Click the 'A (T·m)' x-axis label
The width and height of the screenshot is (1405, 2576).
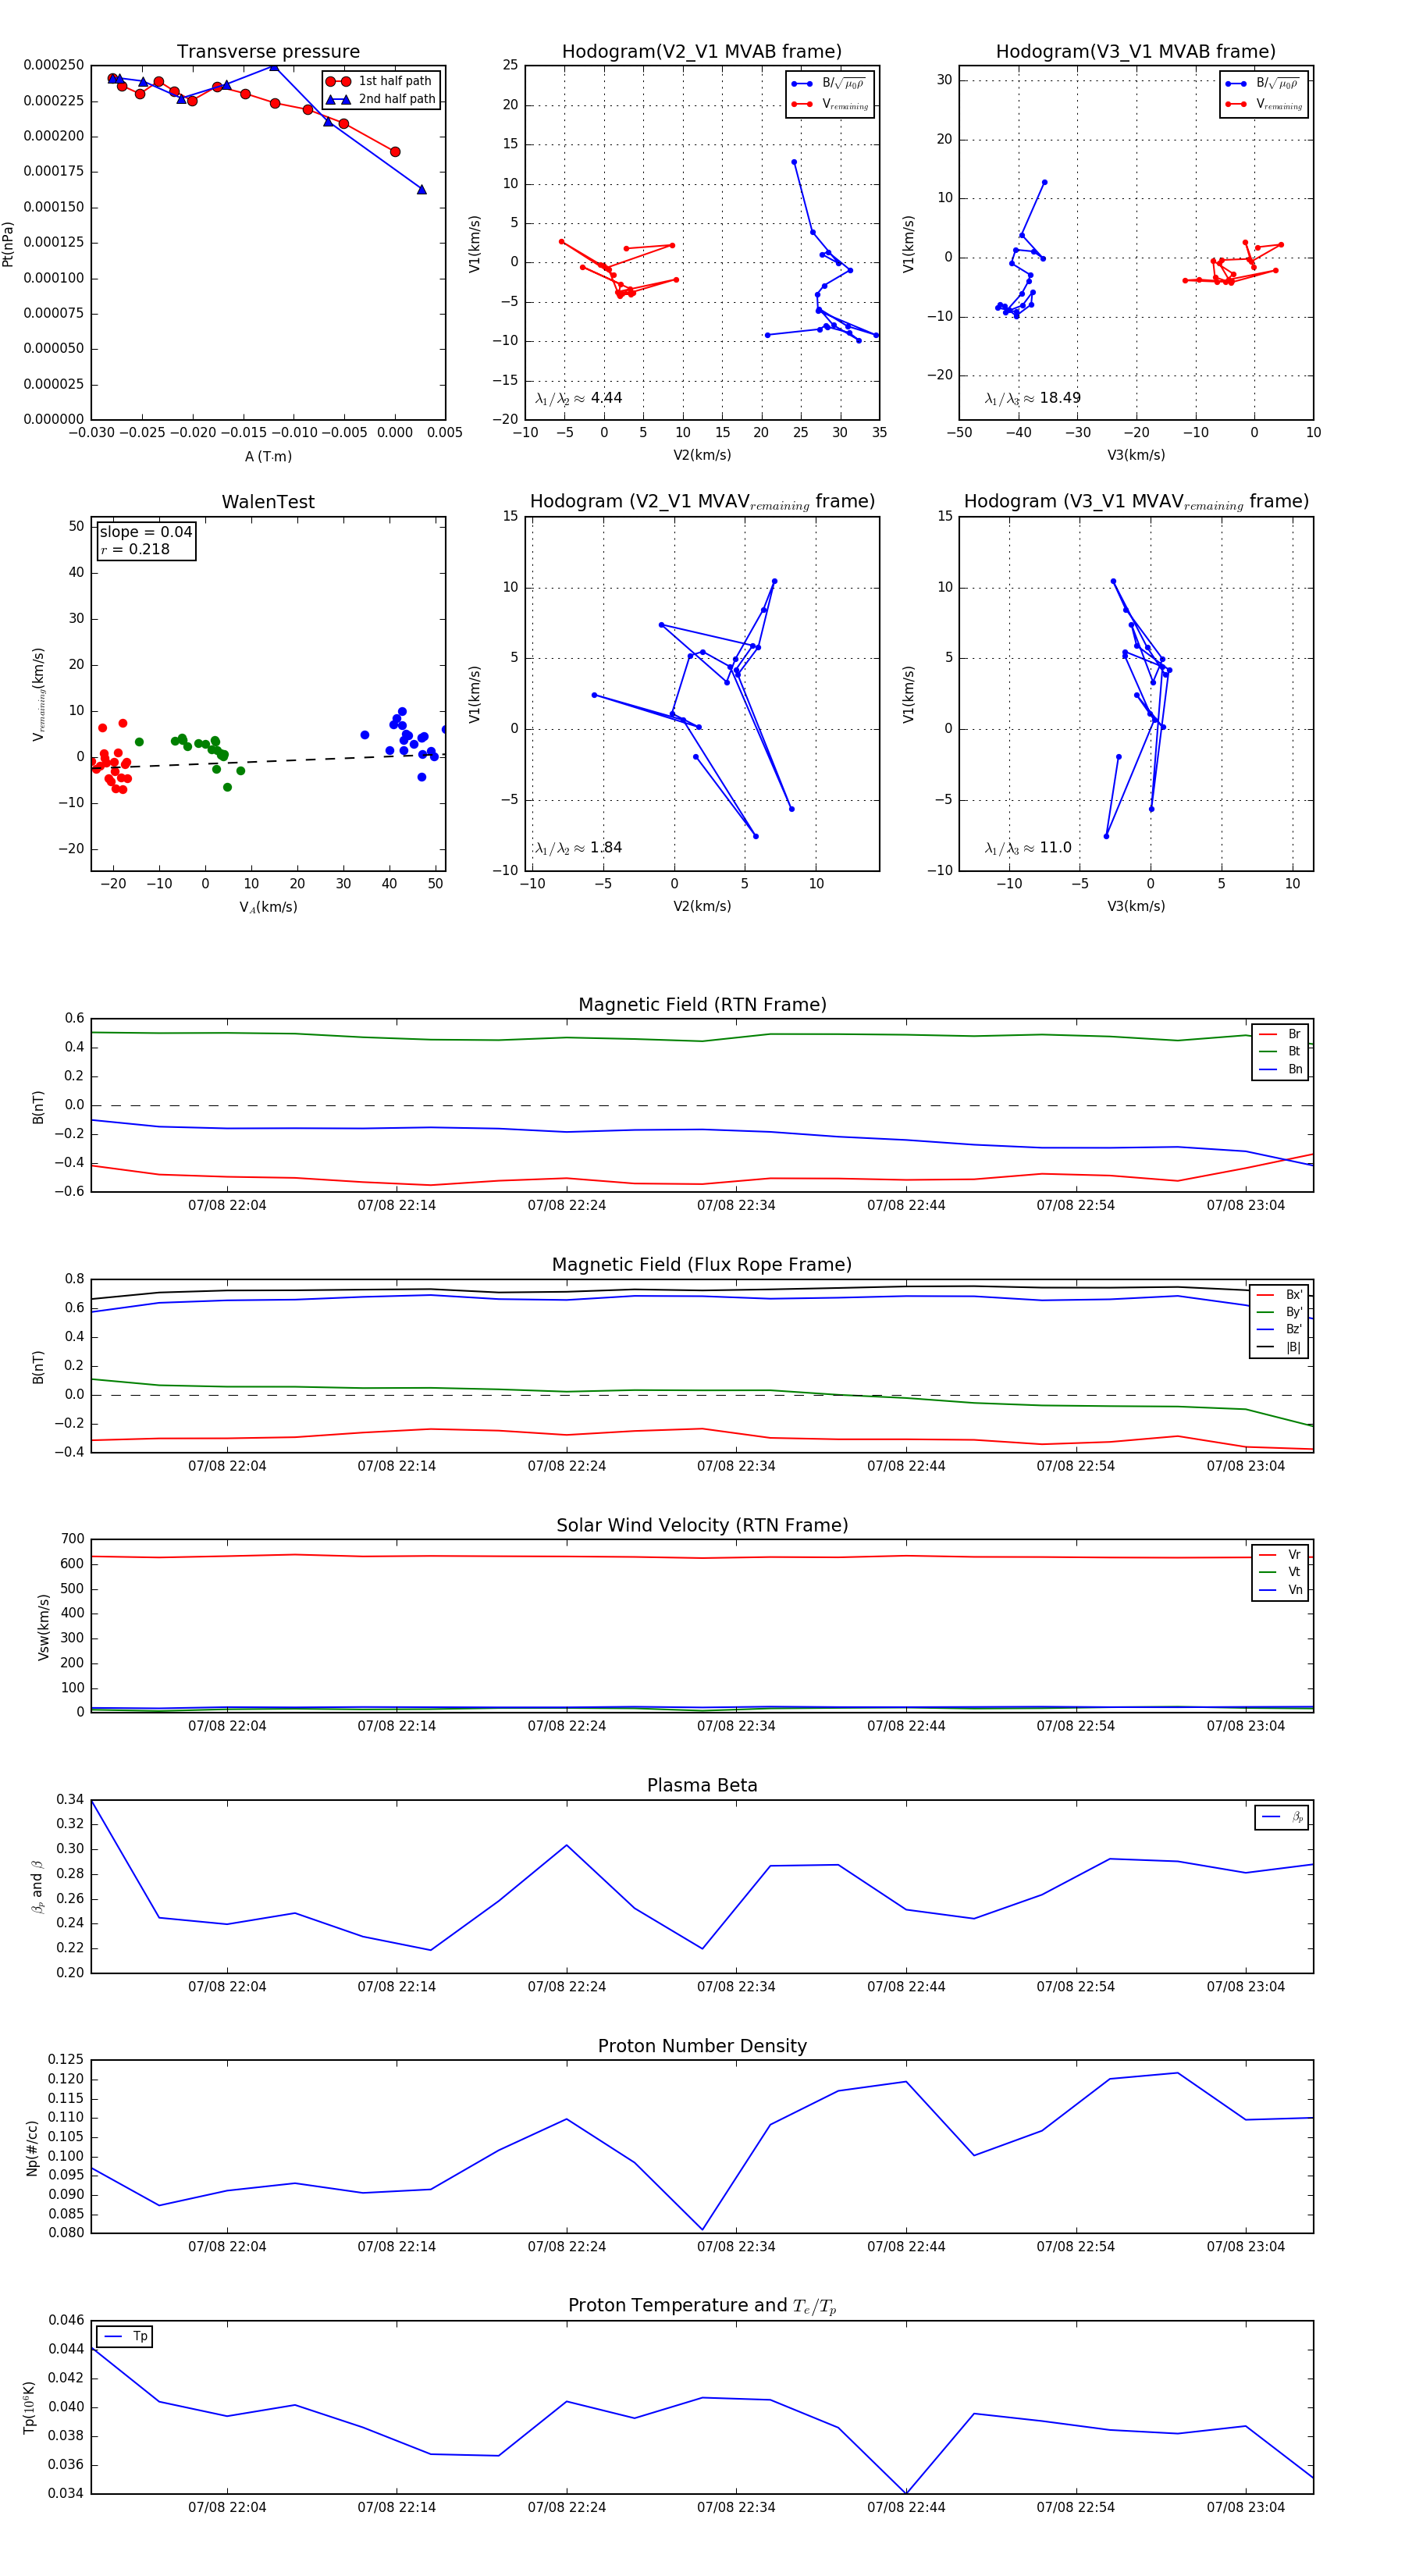pyautogui.click(x=268, y=456)
